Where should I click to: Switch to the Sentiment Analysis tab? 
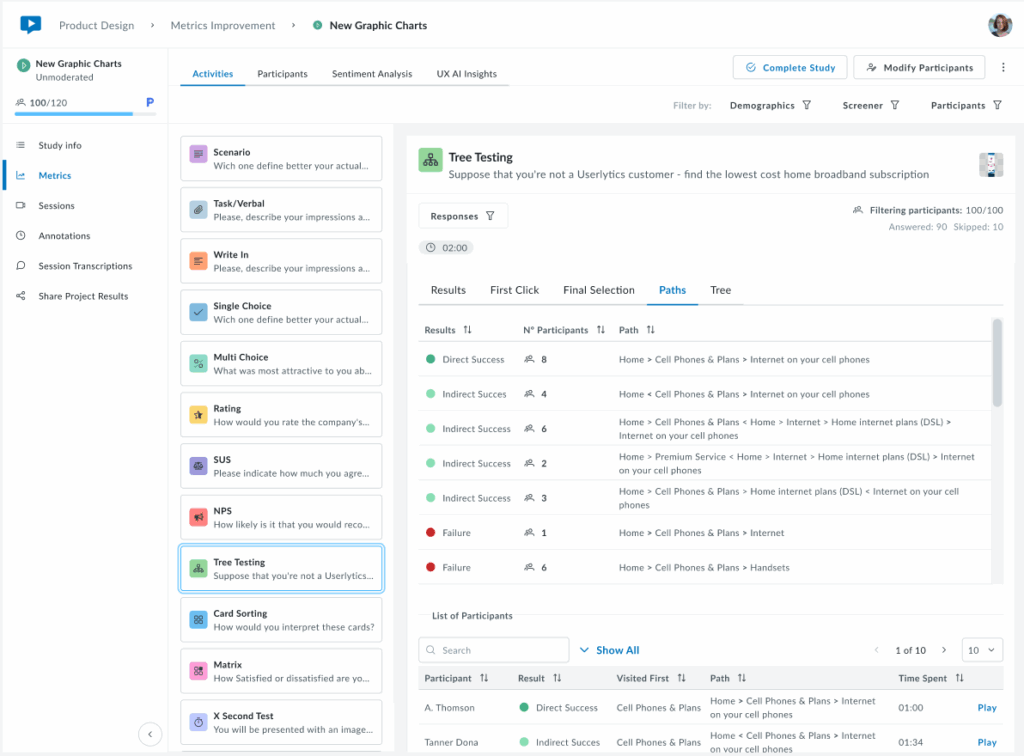(372, 74)
